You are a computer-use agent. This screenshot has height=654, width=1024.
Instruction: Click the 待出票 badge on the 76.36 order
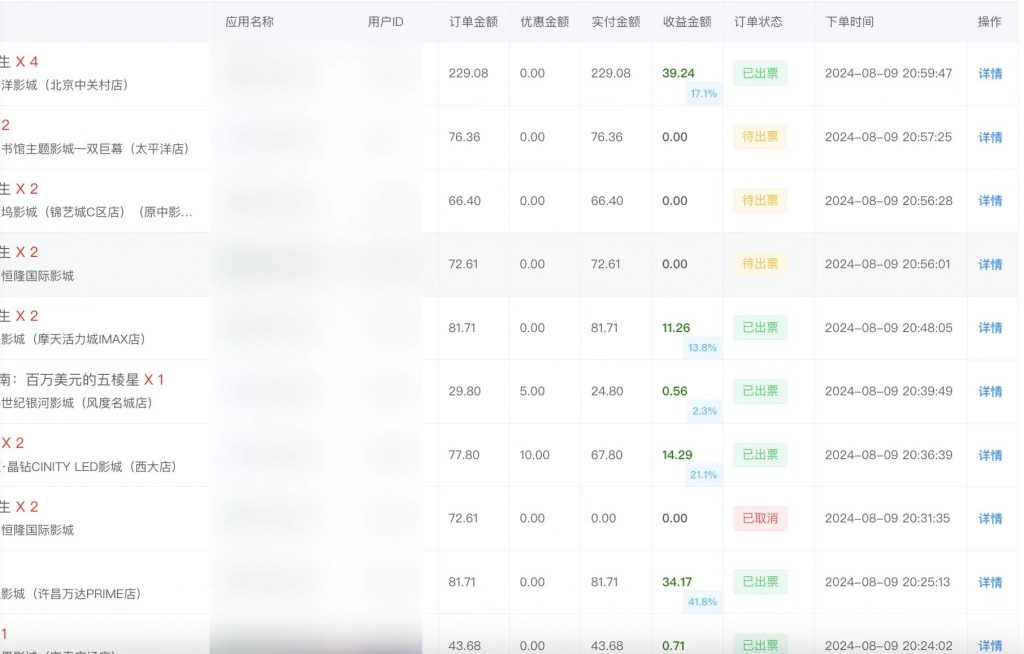pos(760,137)
